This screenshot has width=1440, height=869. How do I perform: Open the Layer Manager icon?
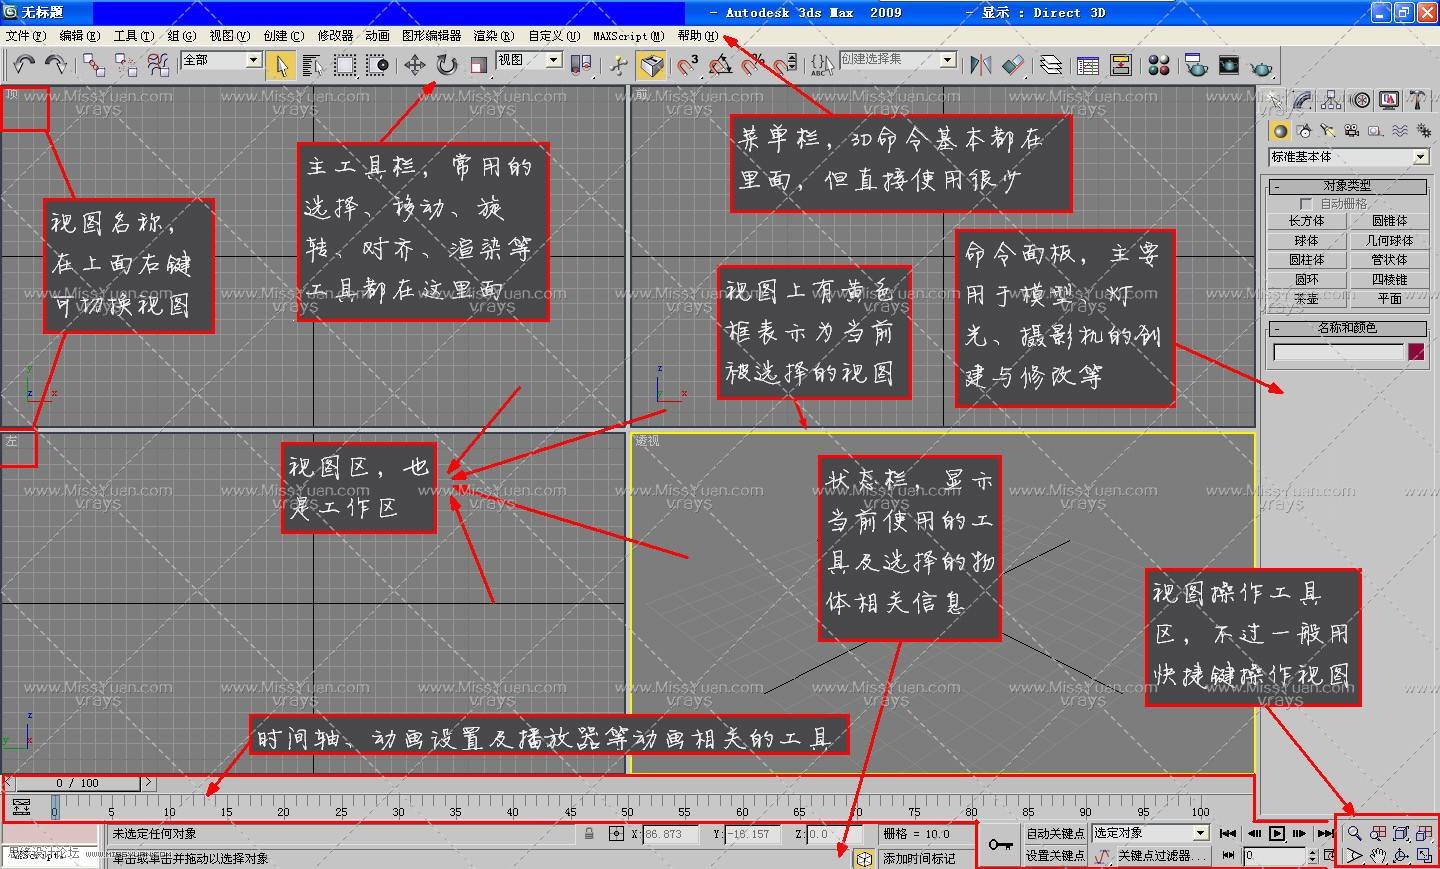pos(1051,65)
